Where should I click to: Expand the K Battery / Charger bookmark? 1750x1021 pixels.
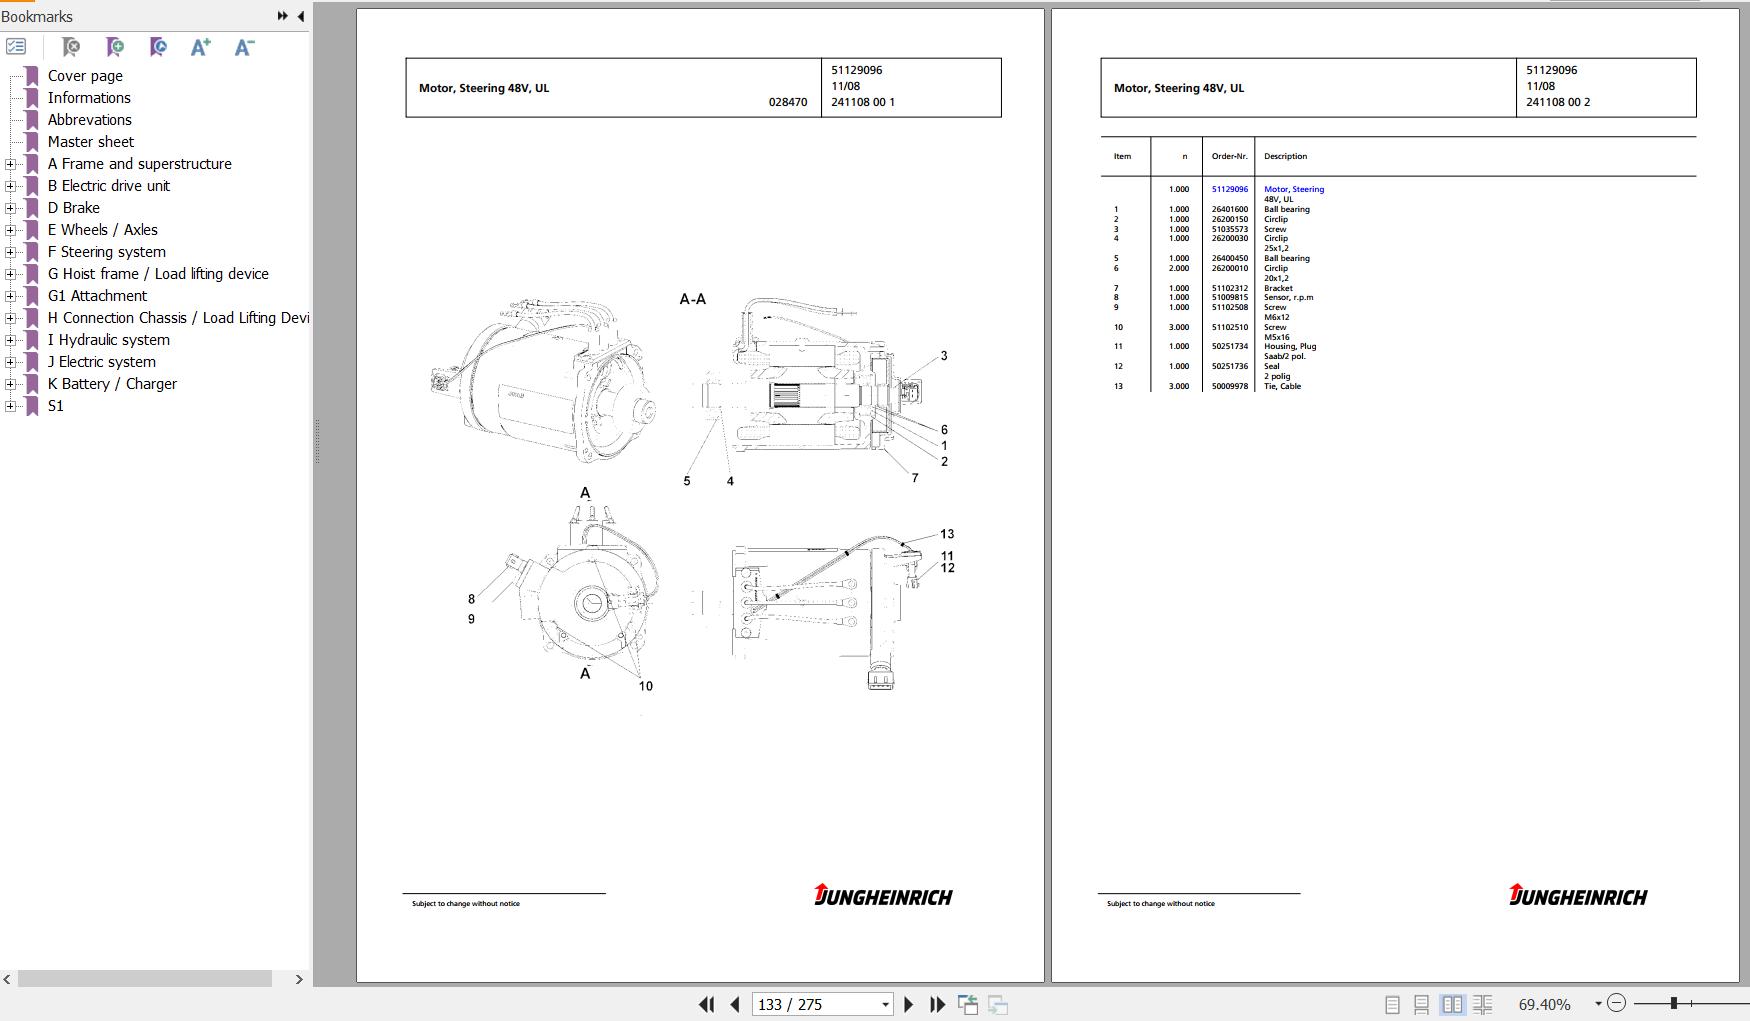(x=10, y=384)
